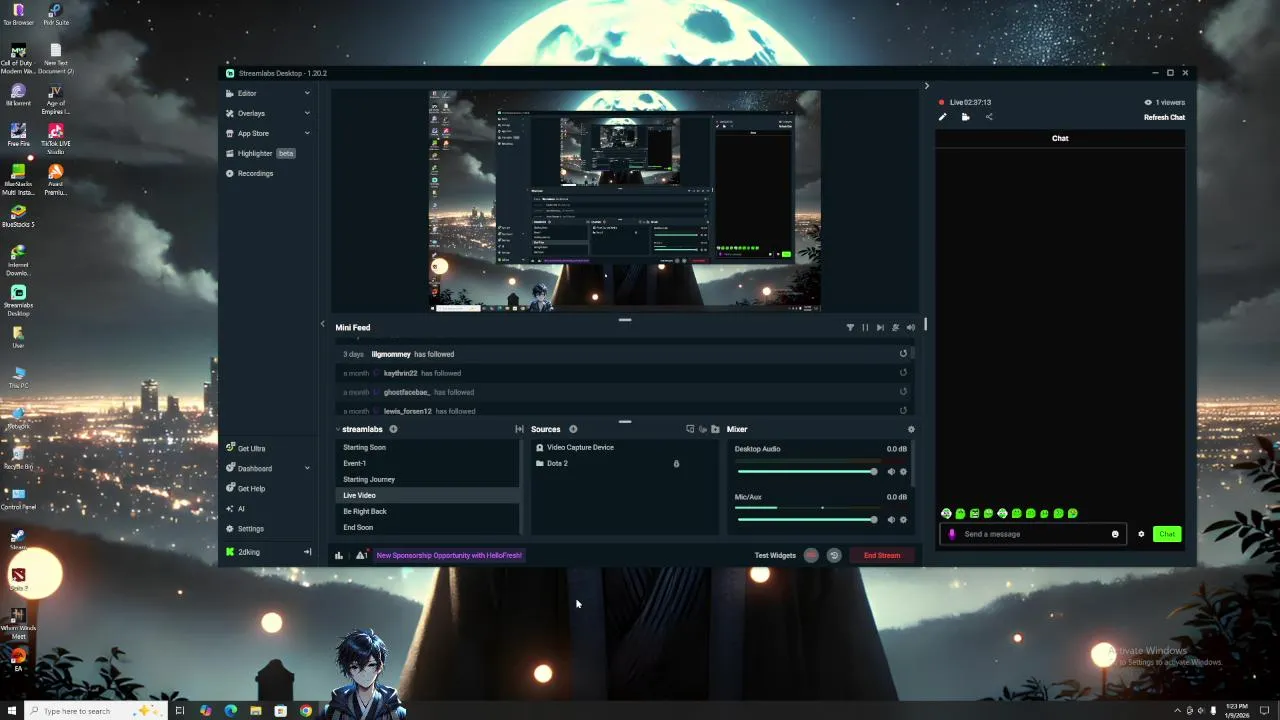Adjust the Desktop Audio volume slider
The height and width of the screenshot is (720, 1280).
pyautogui.click(x=807, y=471)
